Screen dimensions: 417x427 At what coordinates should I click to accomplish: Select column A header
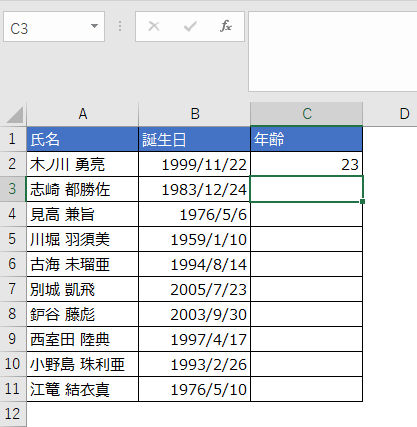tap(83, 114)
